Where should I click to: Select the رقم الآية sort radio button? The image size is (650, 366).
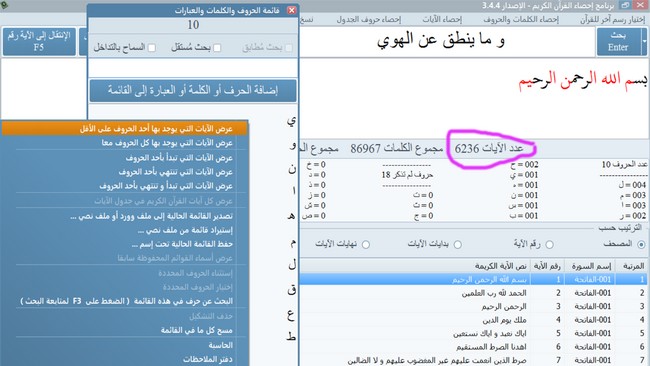[x=550, y=245]
